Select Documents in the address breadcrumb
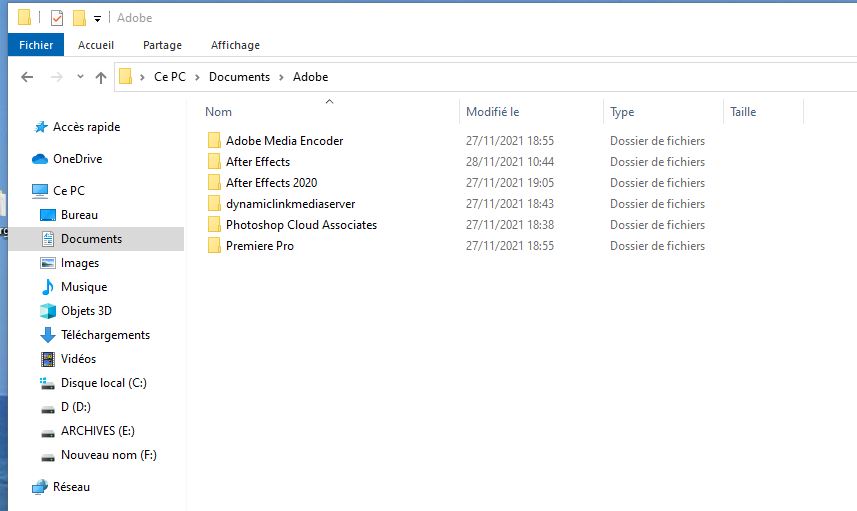This screenshot has width=857, height=511. click(239, 77)
